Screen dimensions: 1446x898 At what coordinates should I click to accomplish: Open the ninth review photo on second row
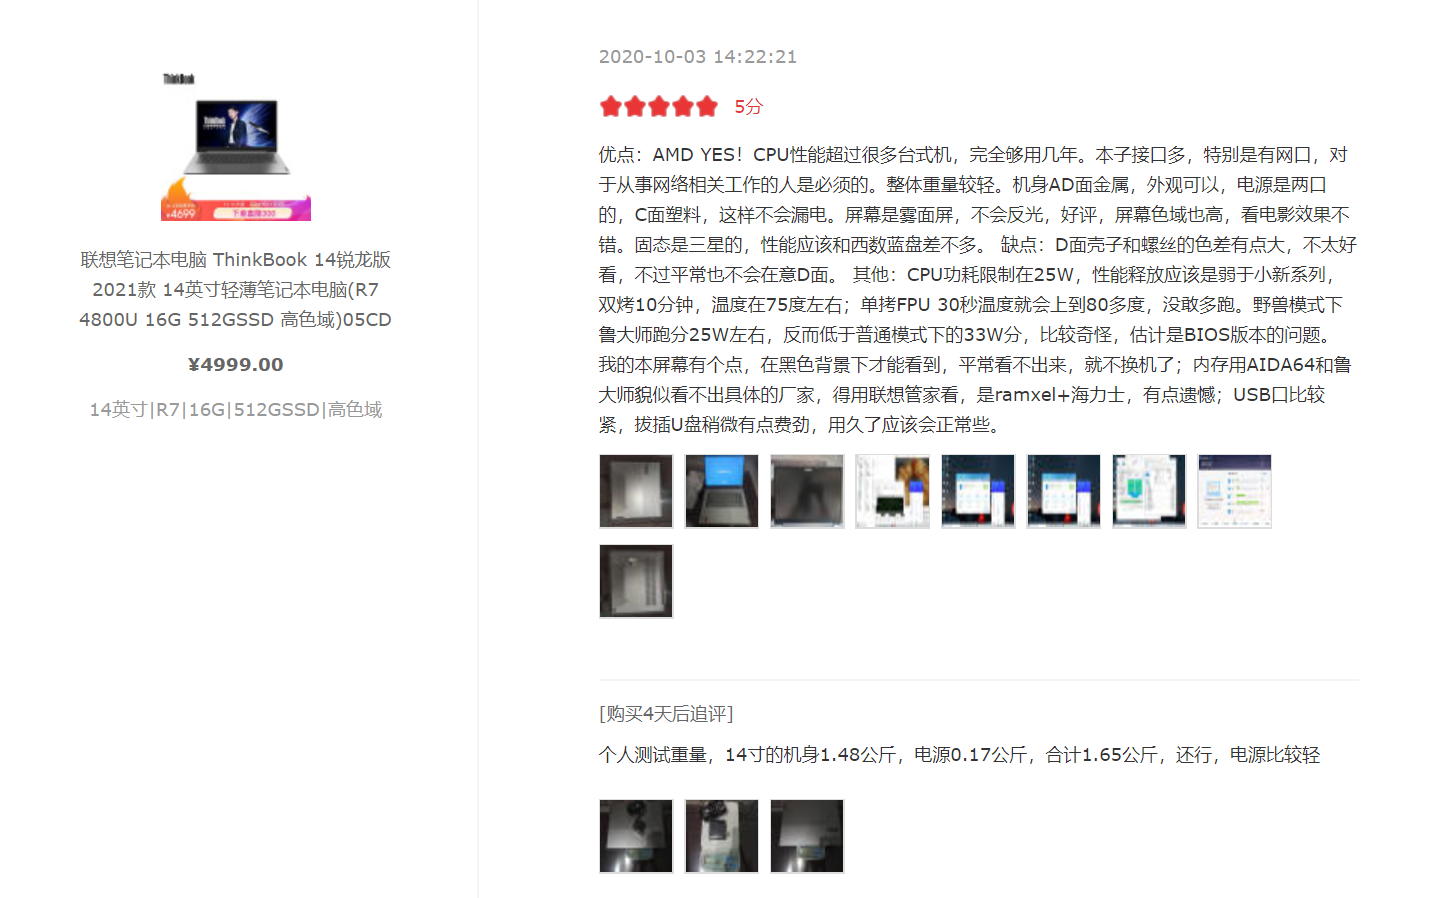pyautogui.click(x=636, y=581)
